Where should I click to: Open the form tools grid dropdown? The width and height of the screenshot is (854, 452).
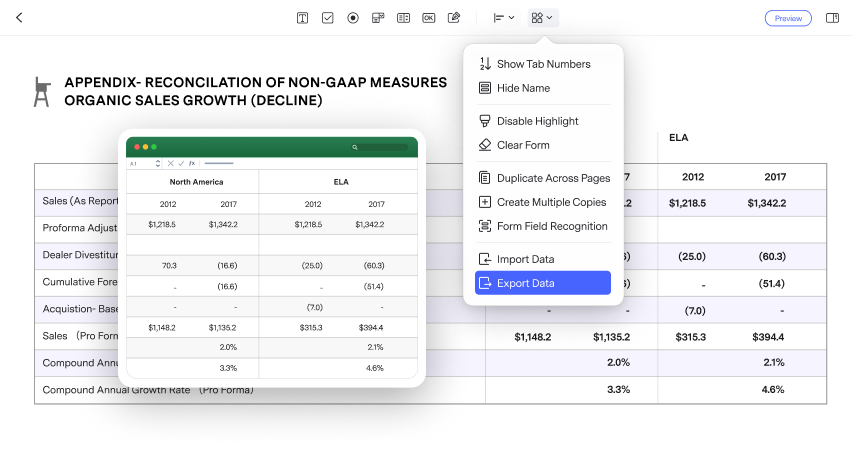[x=542, y=18]
